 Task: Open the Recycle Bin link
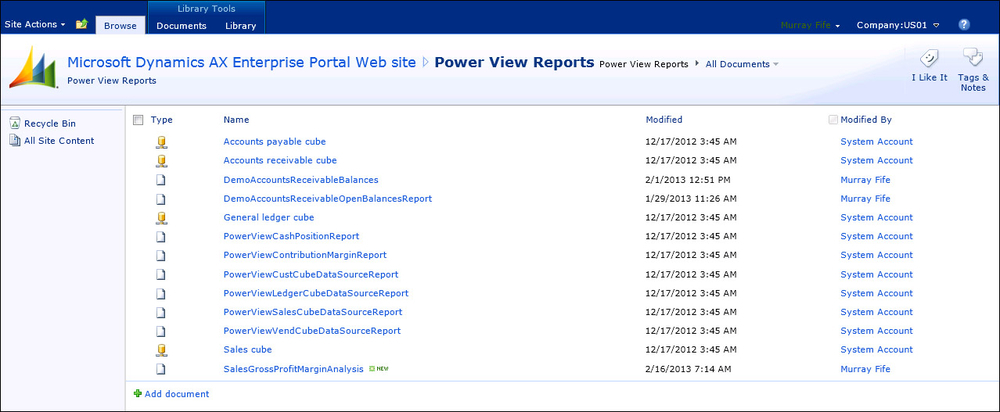(x=50, y=124)
